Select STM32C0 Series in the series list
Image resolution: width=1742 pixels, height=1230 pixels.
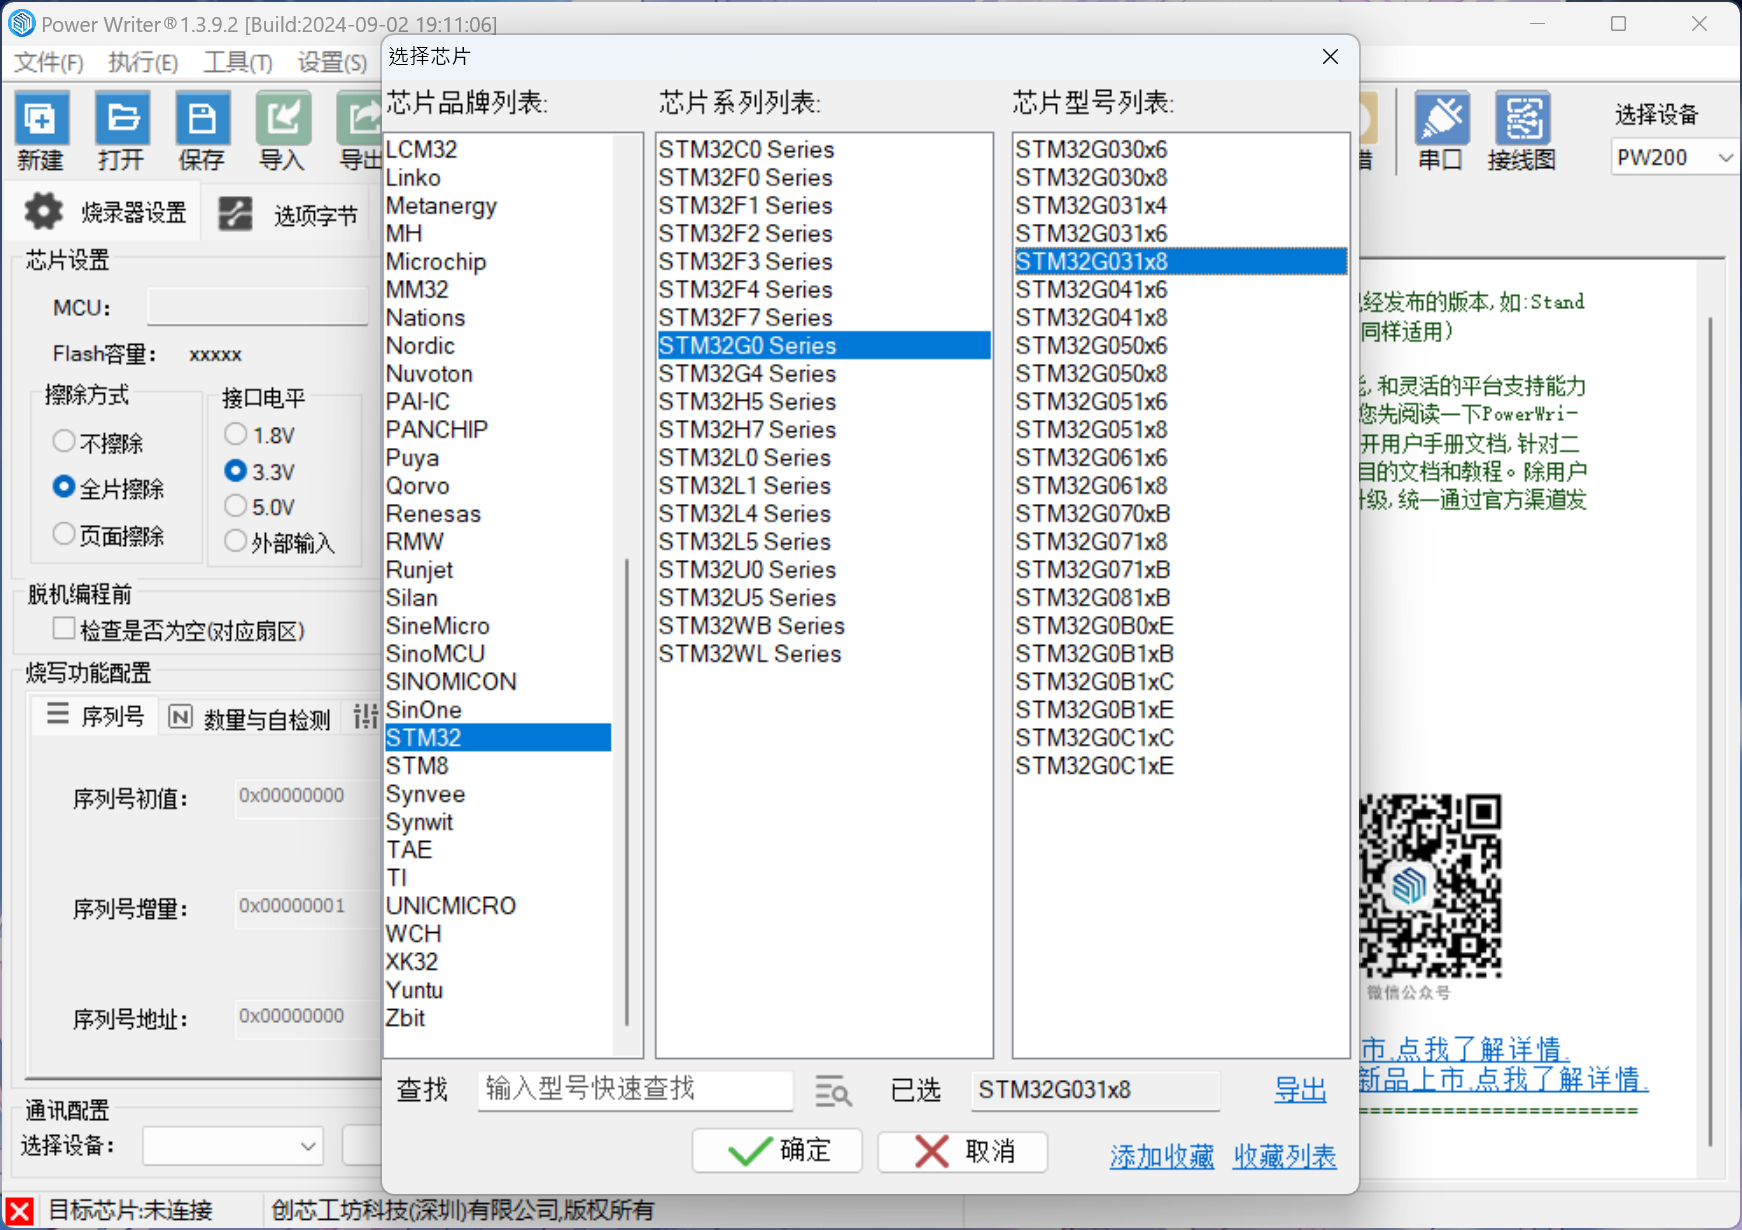[x=824, y=150]
